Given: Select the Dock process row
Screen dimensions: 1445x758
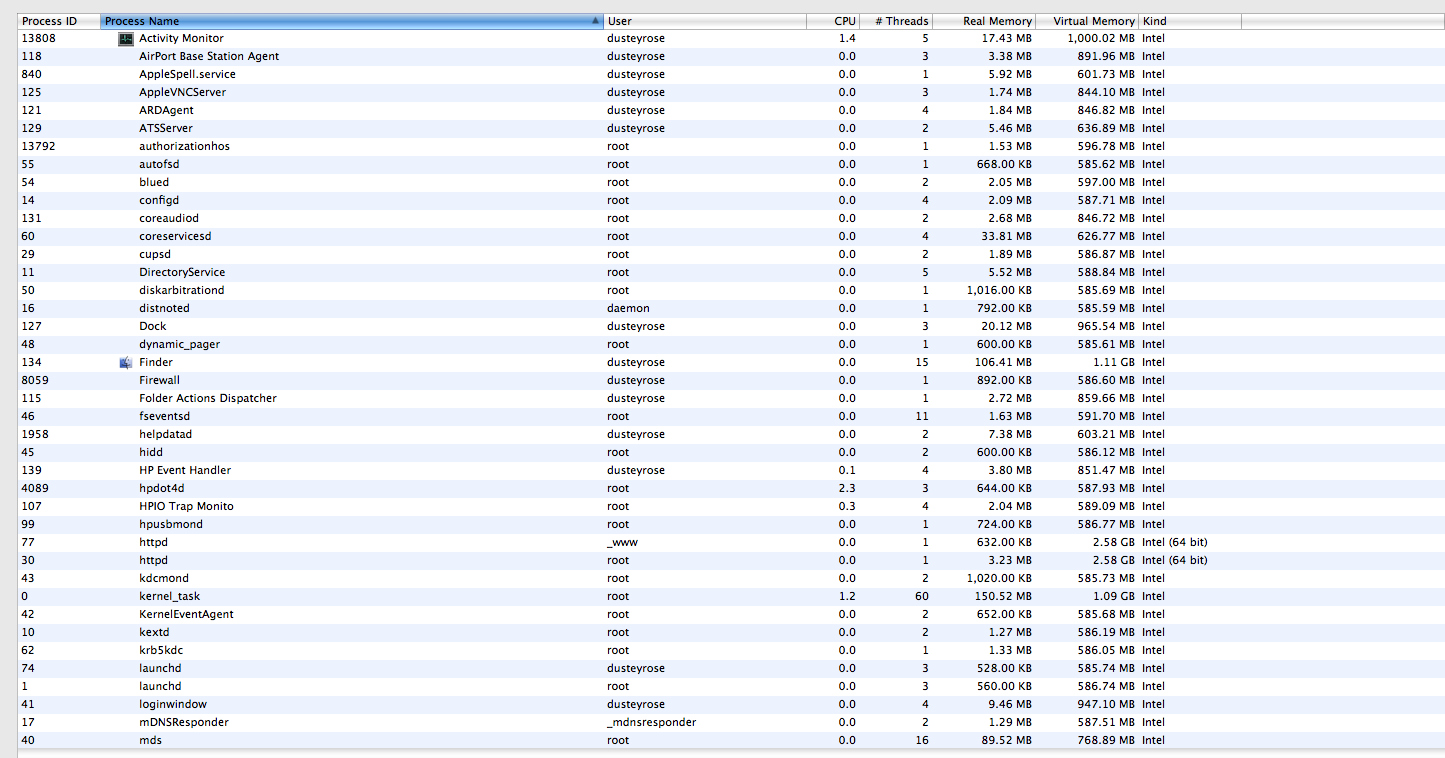Looking at the screenshot, I should pyautogui.click(x=731, y=326).
